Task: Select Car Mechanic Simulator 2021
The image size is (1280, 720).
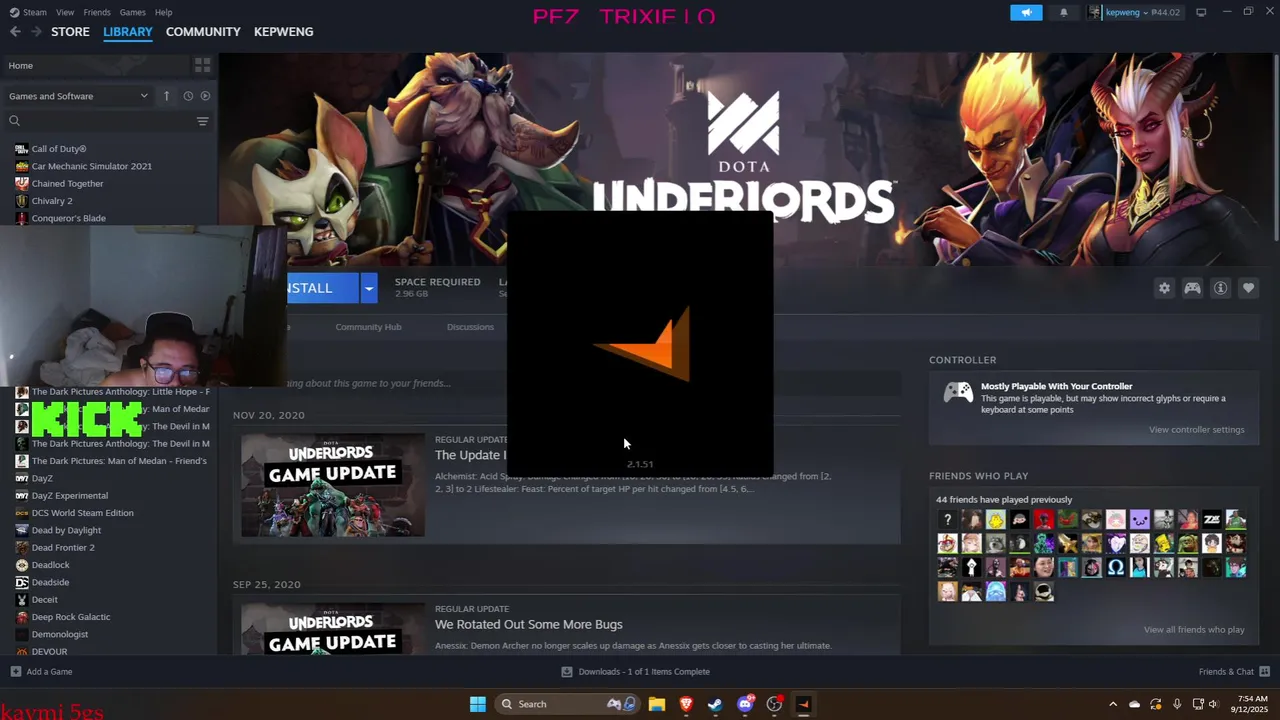Action: (x=91, y=166)
